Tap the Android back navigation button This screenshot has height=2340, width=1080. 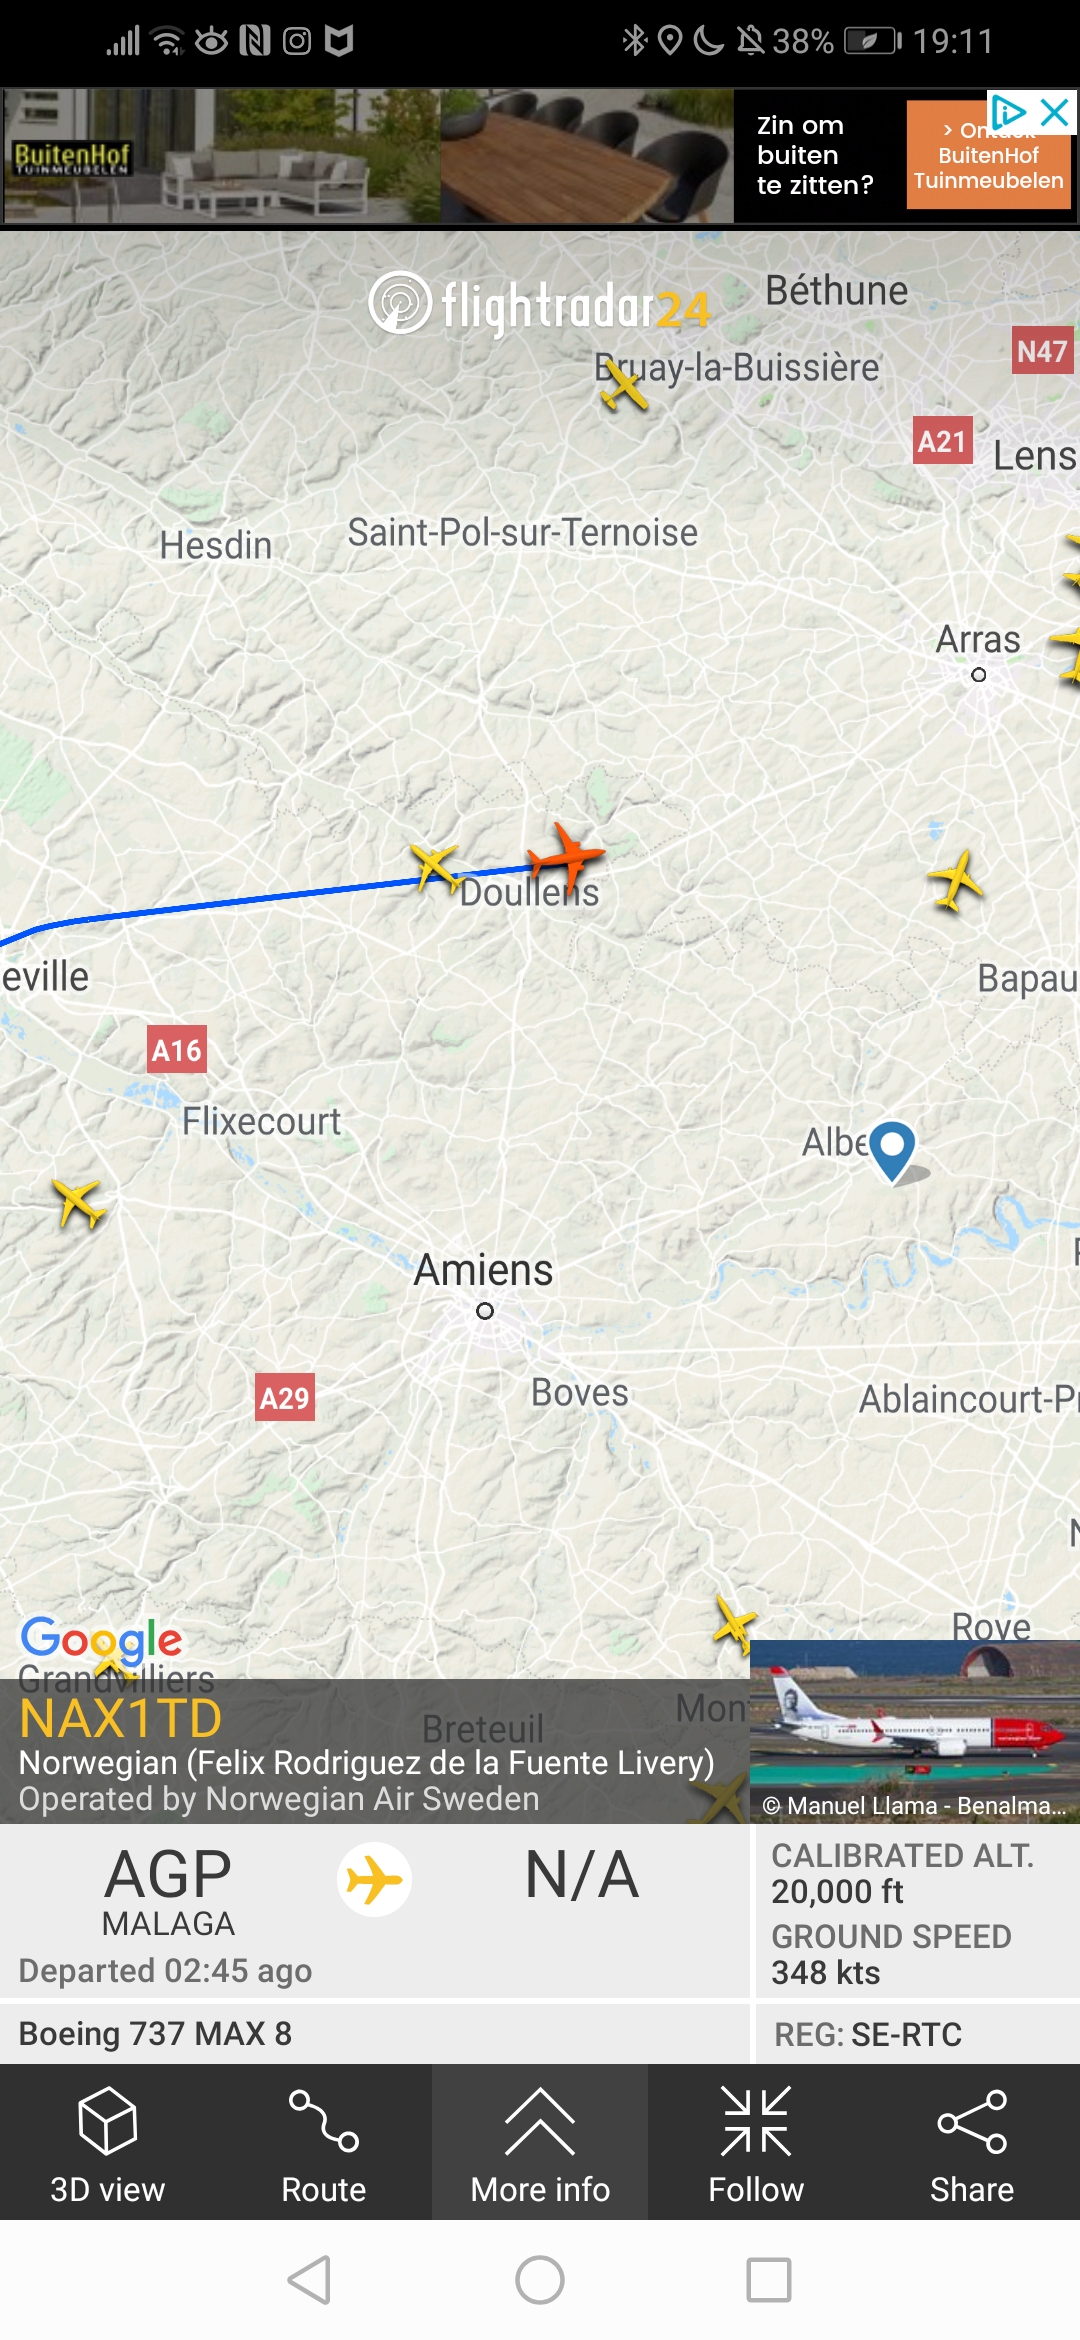[309, 2280]
